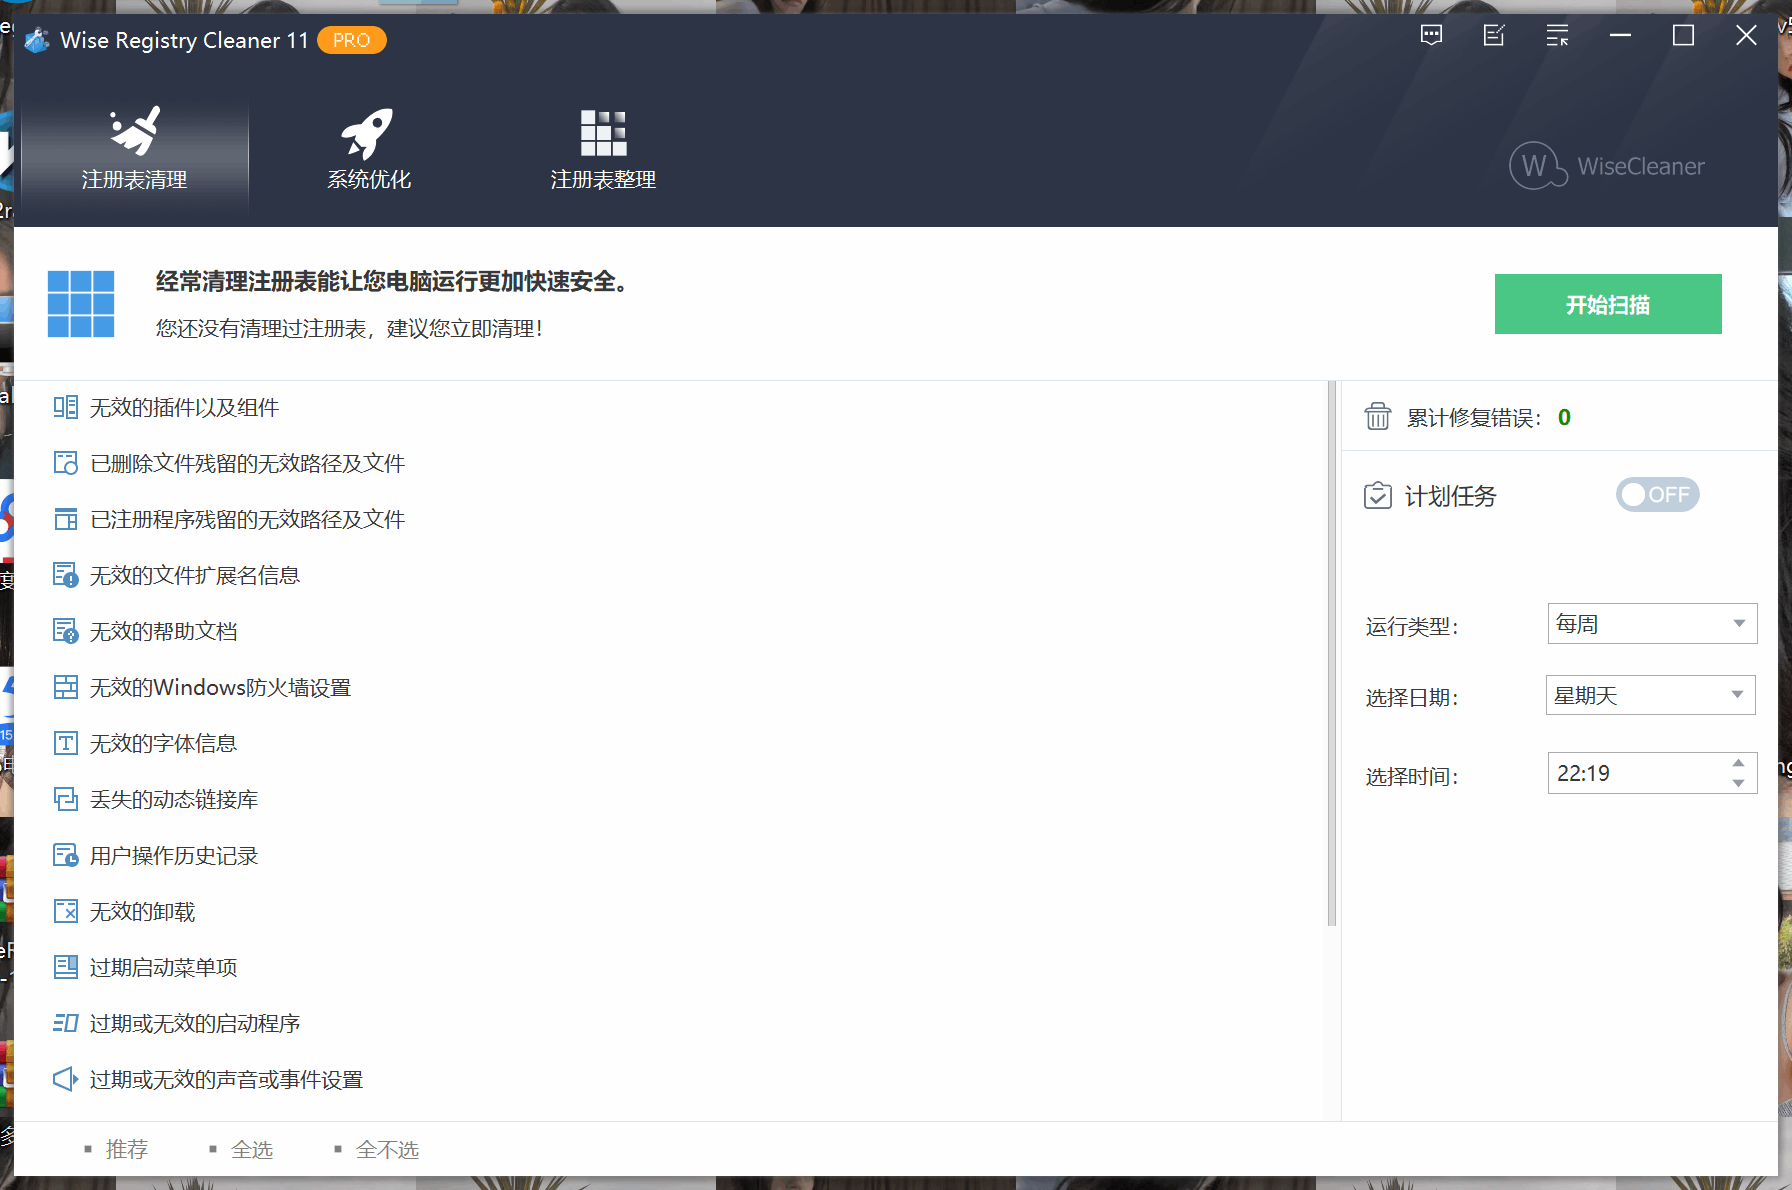Select the 无效的Windows防火墙设置 text
Screen dimensions: 1792x1190
click(220, 688)
